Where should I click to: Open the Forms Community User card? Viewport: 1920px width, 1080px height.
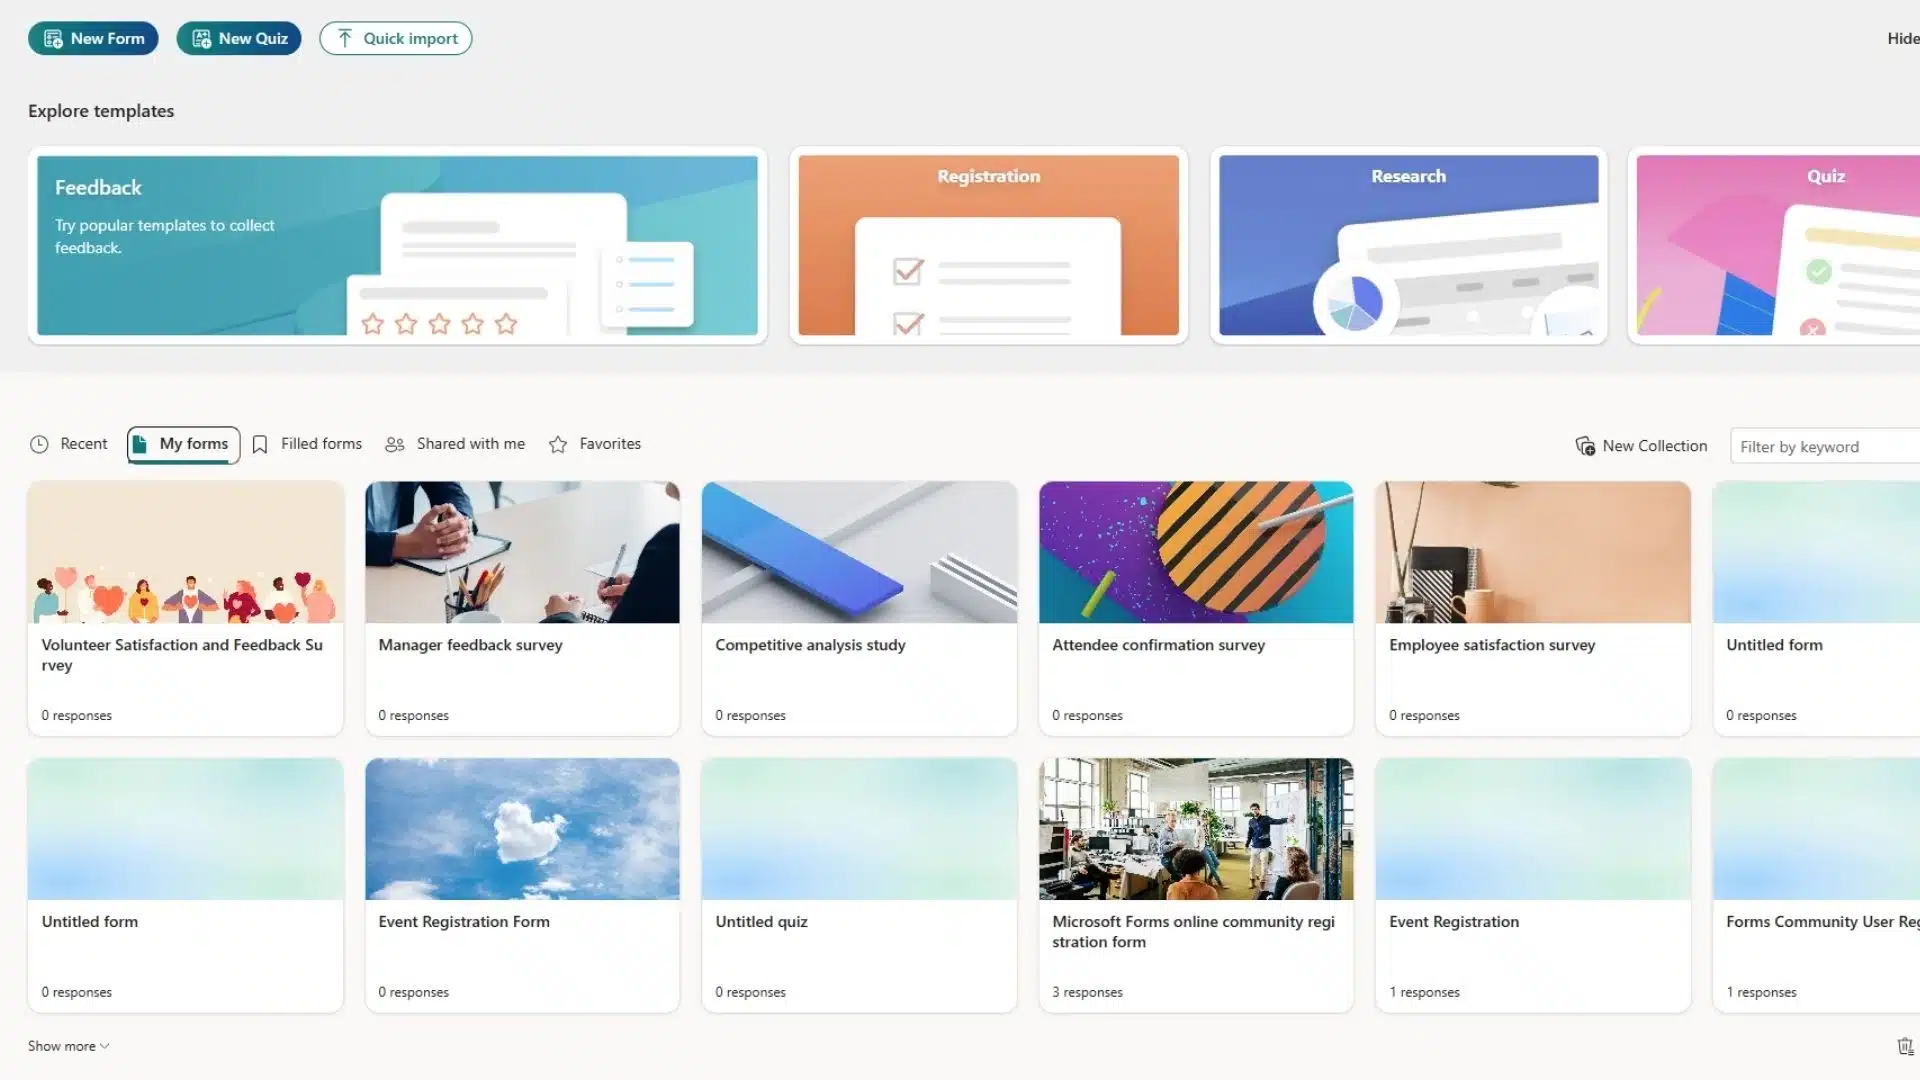tap(1816, 885)
